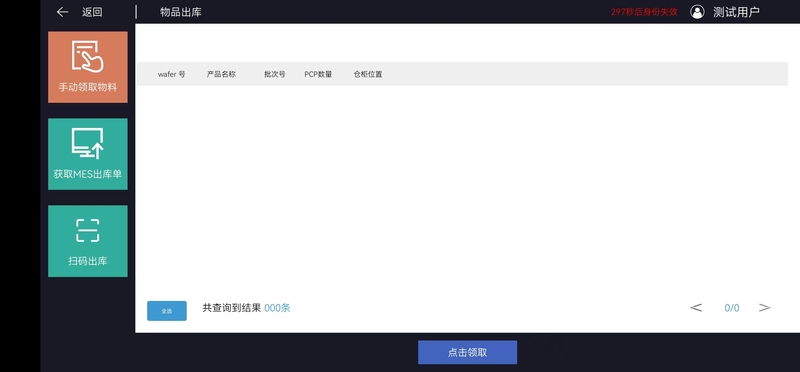The height and width of the screenshot is (372, 800).
Task: Click the 产品名称 column header
Action: coord(221,74)
